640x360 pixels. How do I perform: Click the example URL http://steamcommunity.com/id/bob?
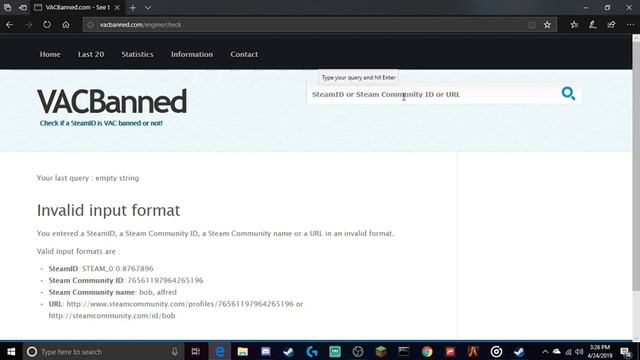(112, 316)
